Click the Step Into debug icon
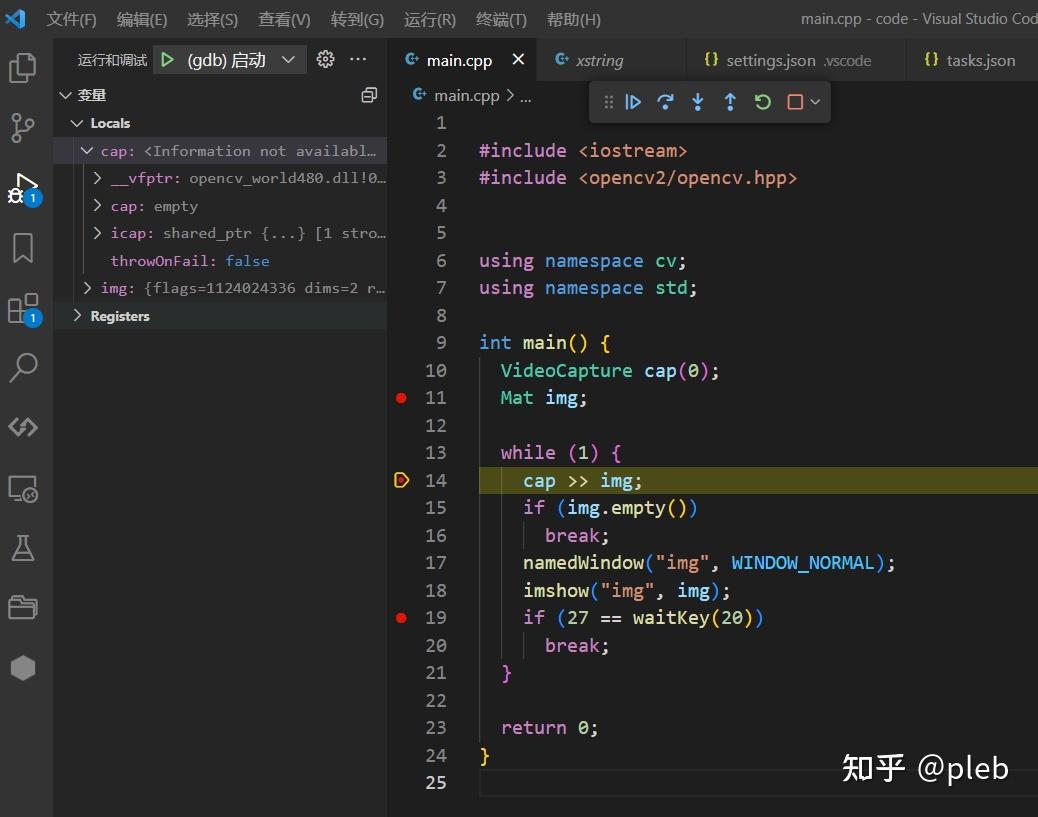1038x817 pixels. coord(697,101)
